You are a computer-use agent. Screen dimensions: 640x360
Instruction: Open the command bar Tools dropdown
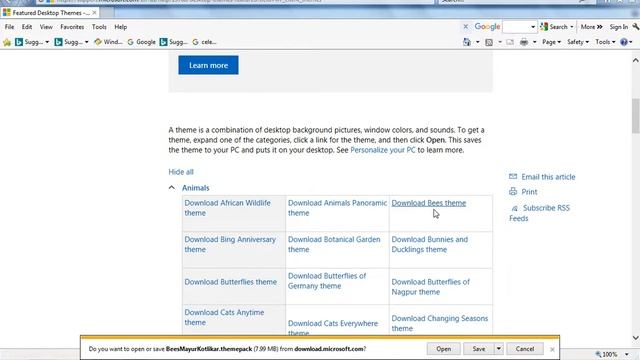(x=605, y=42)
